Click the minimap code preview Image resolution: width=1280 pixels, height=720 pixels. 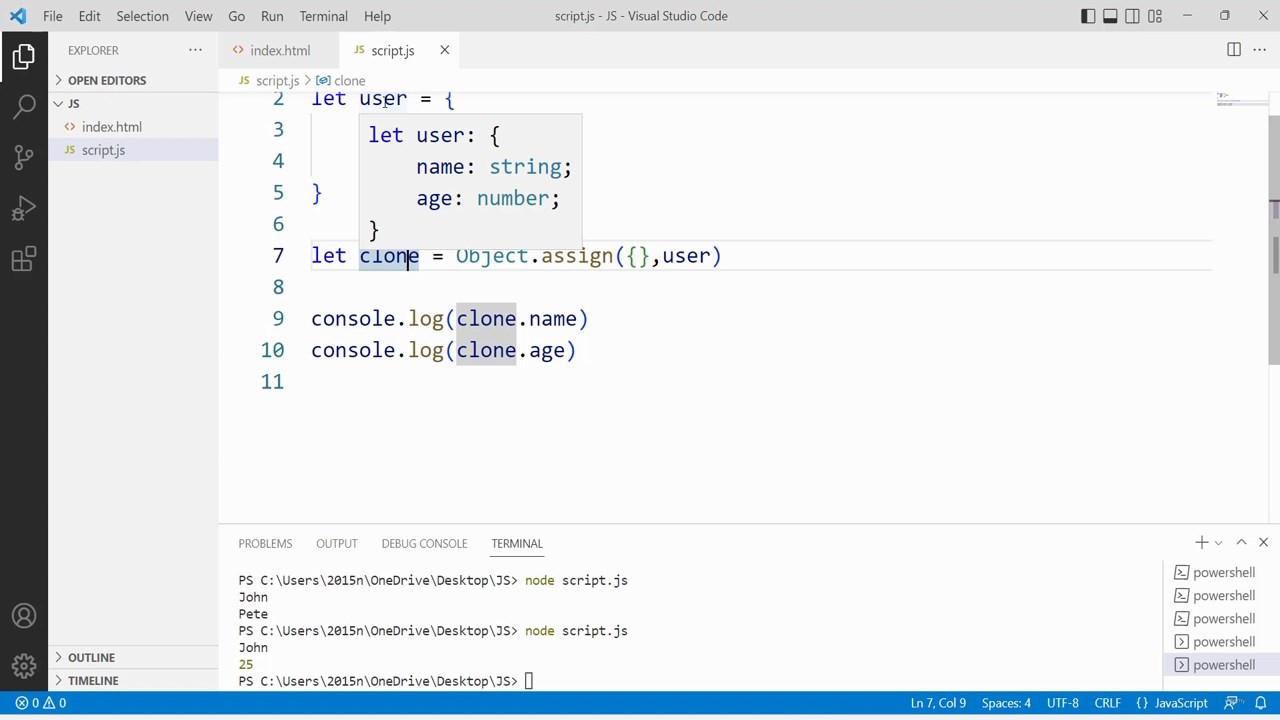coord(1240,100)
